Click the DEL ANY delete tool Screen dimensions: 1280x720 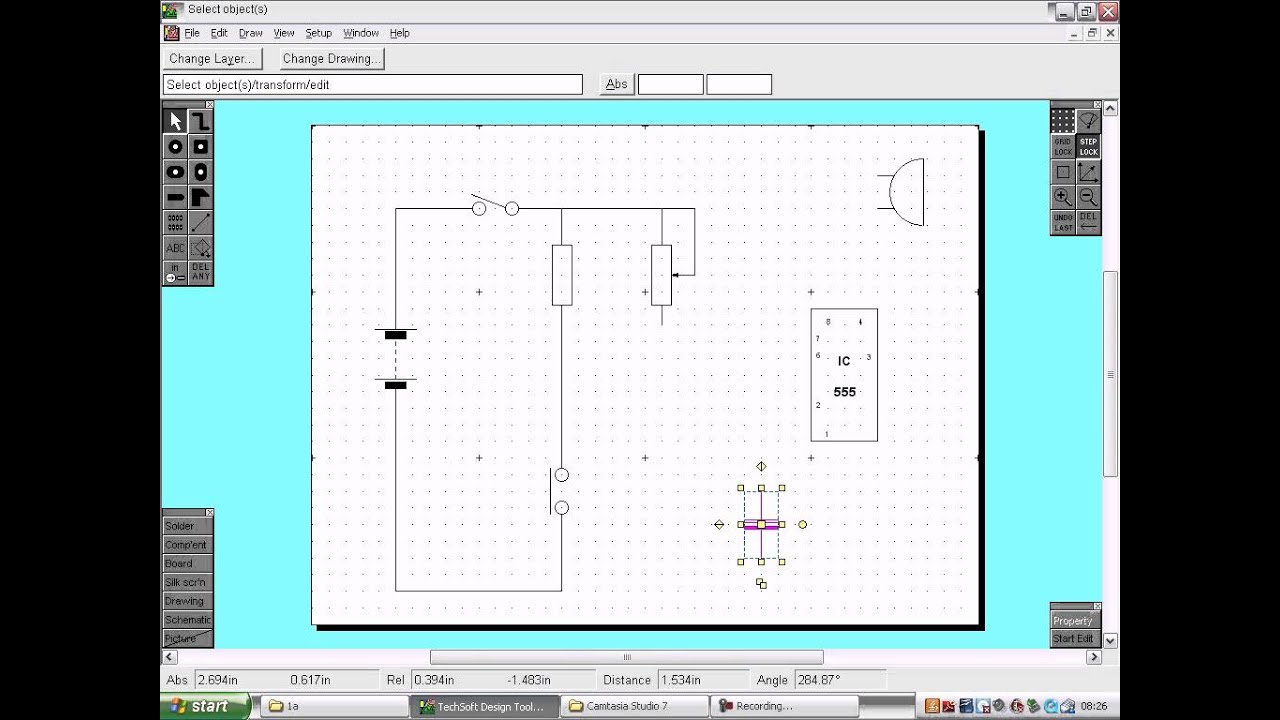pos(200,272)
